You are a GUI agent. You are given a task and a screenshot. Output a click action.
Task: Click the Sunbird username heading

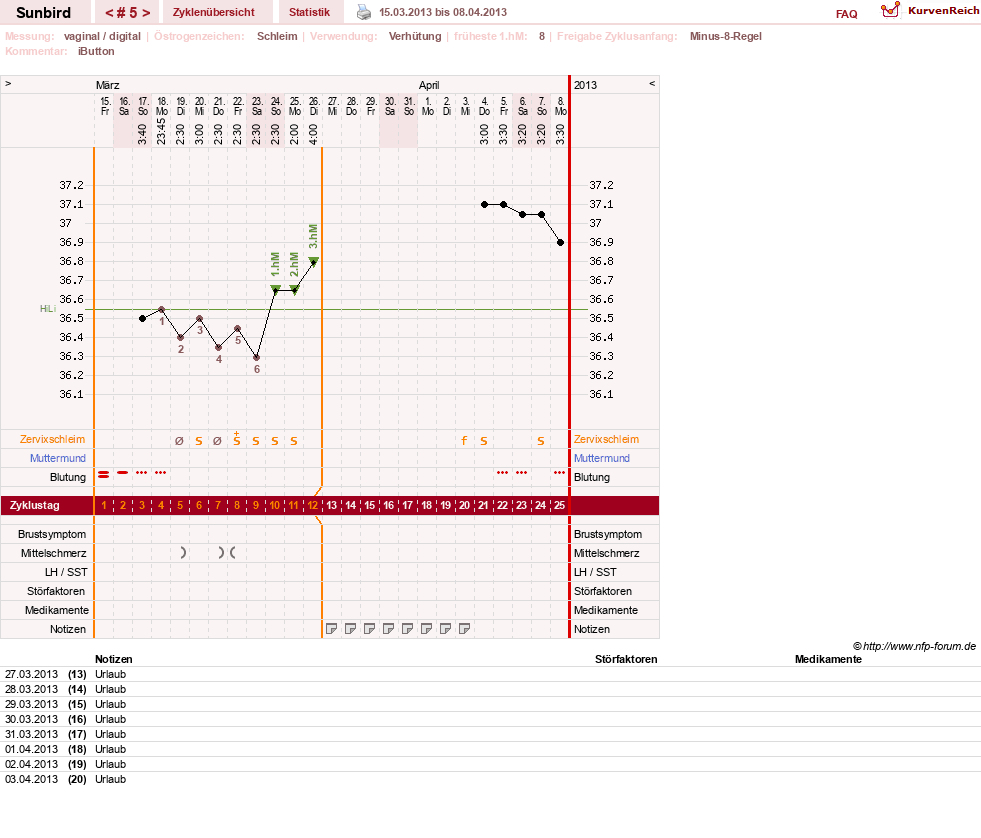pyautogui.click(x=43, y=13)
